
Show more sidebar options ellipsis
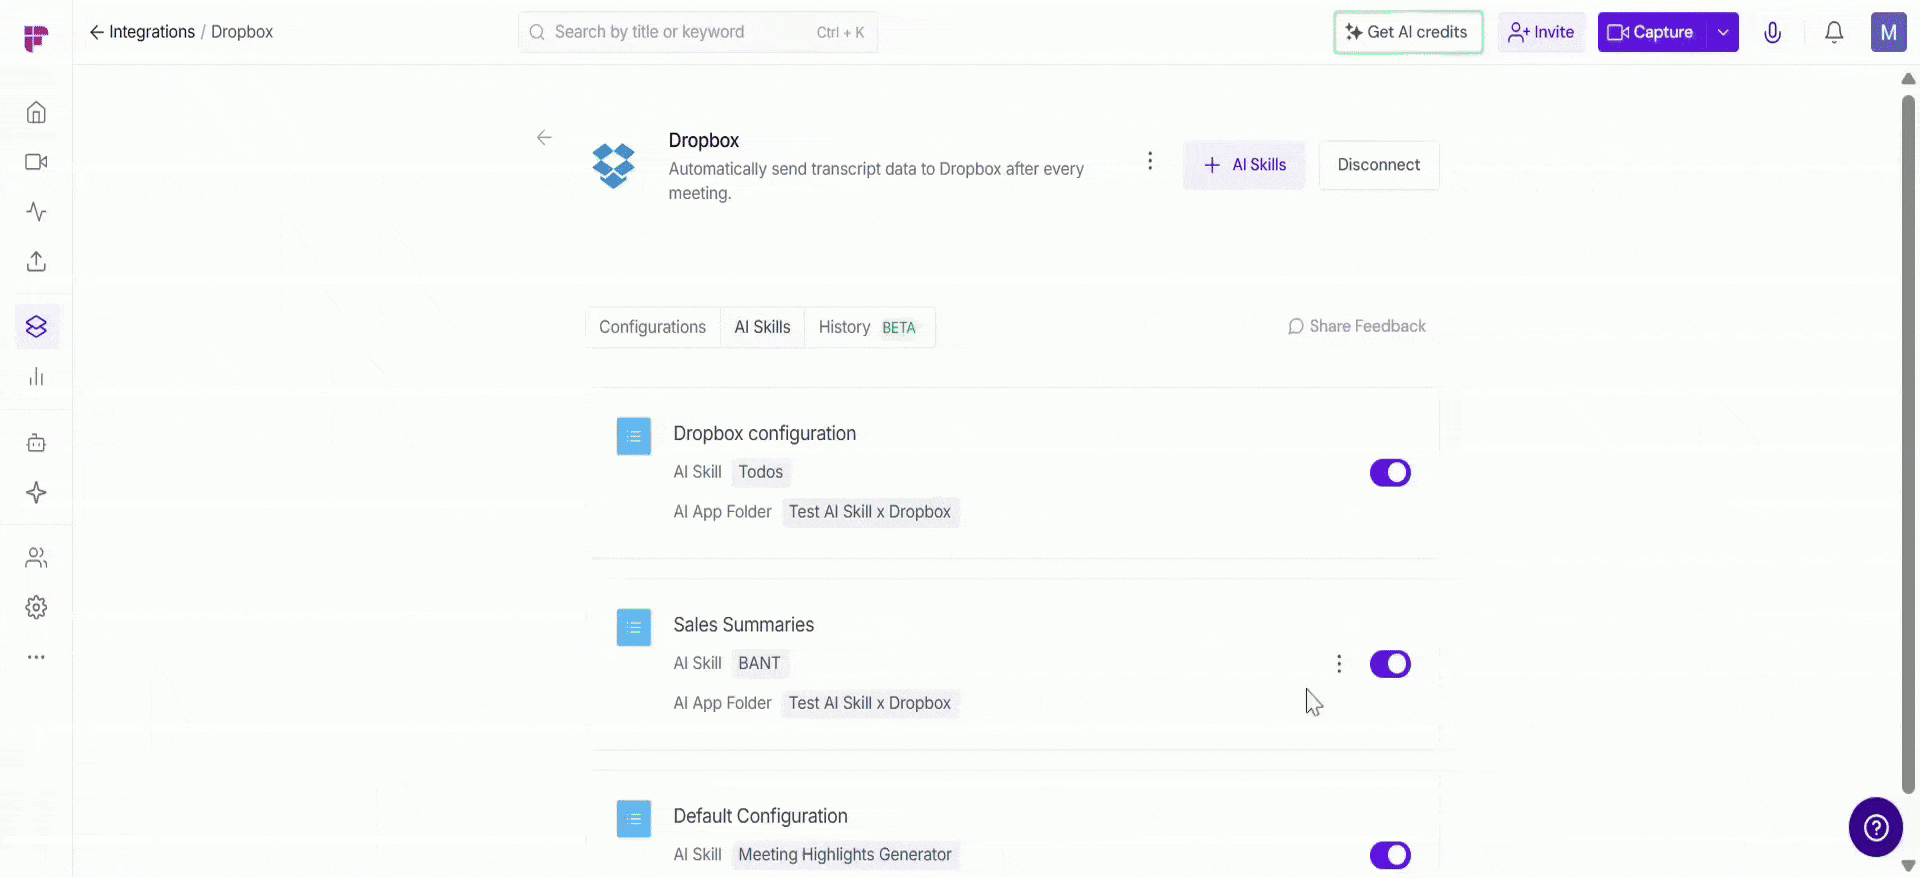pos(36,657)
